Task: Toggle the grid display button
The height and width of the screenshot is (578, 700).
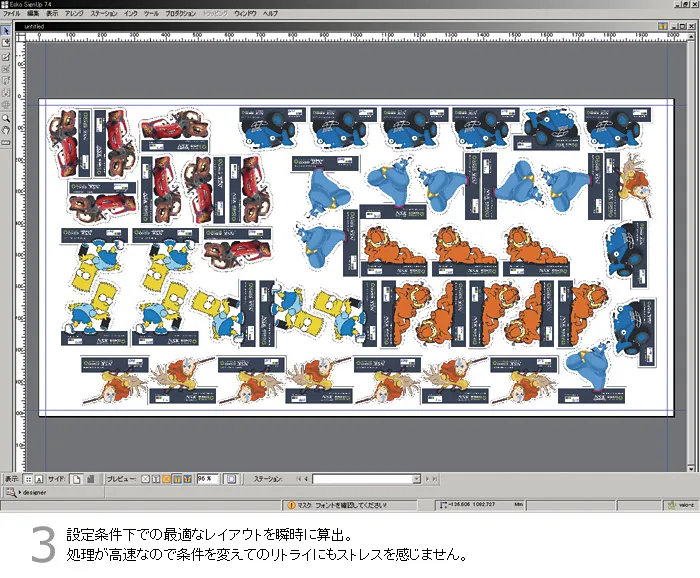Action: (30, 479)
